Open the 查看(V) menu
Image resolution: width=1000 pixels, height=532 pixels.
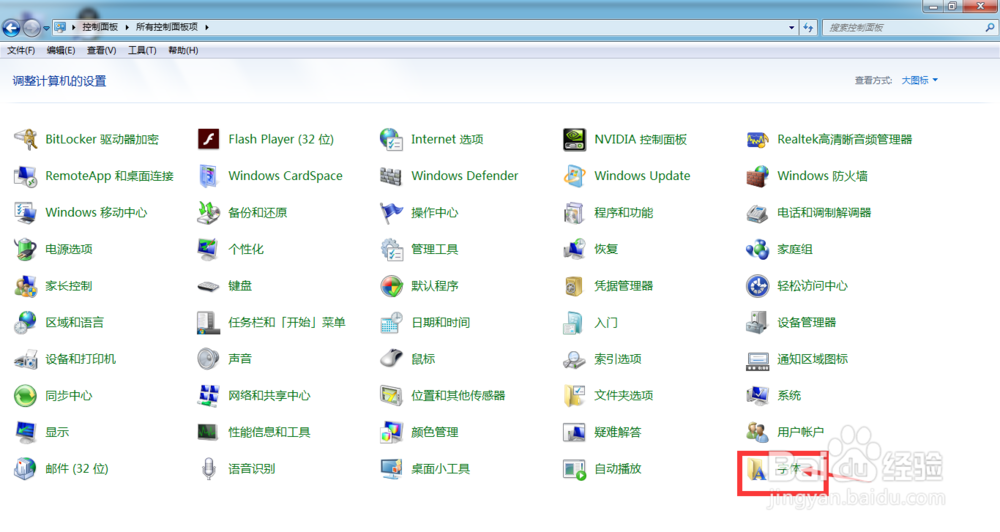tap(101, 50)
